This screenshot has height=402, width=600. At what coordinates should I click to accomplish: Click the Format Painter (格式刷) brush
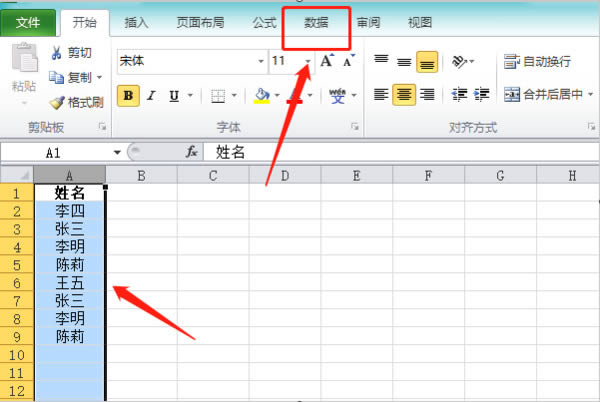(x=56, y=102)
